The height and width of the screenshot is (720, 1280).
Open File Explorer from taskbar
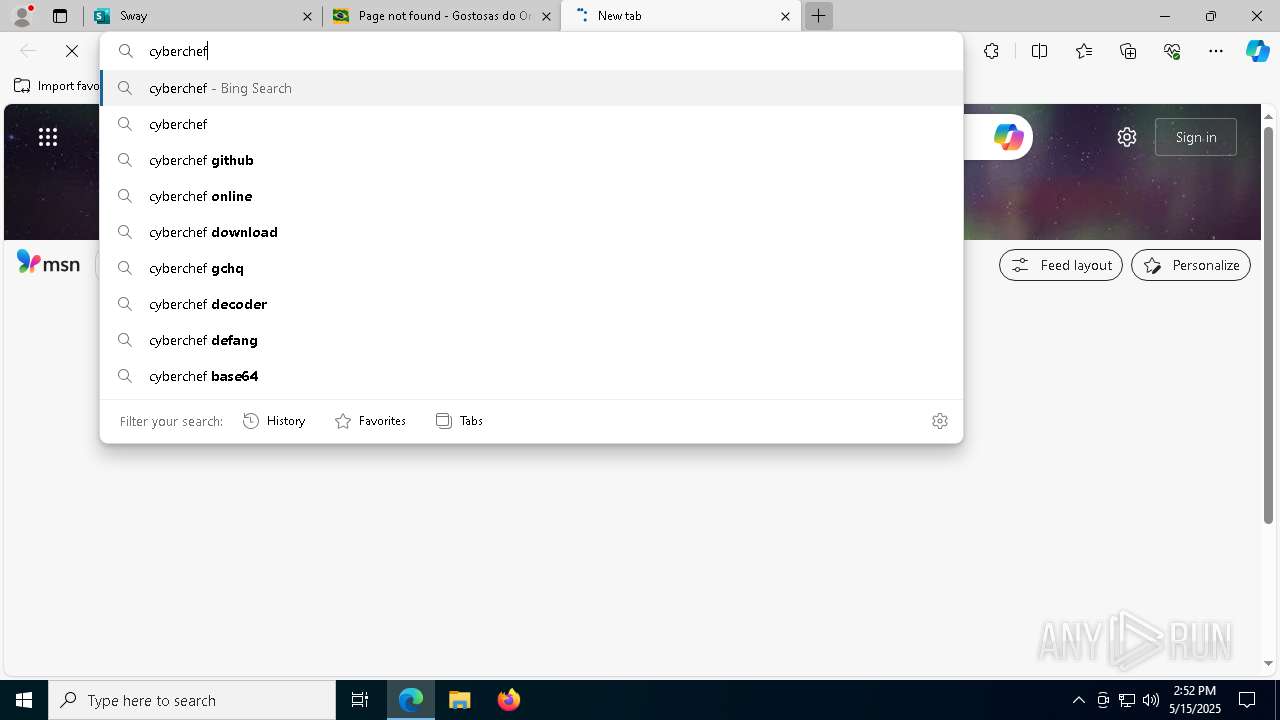460,700
